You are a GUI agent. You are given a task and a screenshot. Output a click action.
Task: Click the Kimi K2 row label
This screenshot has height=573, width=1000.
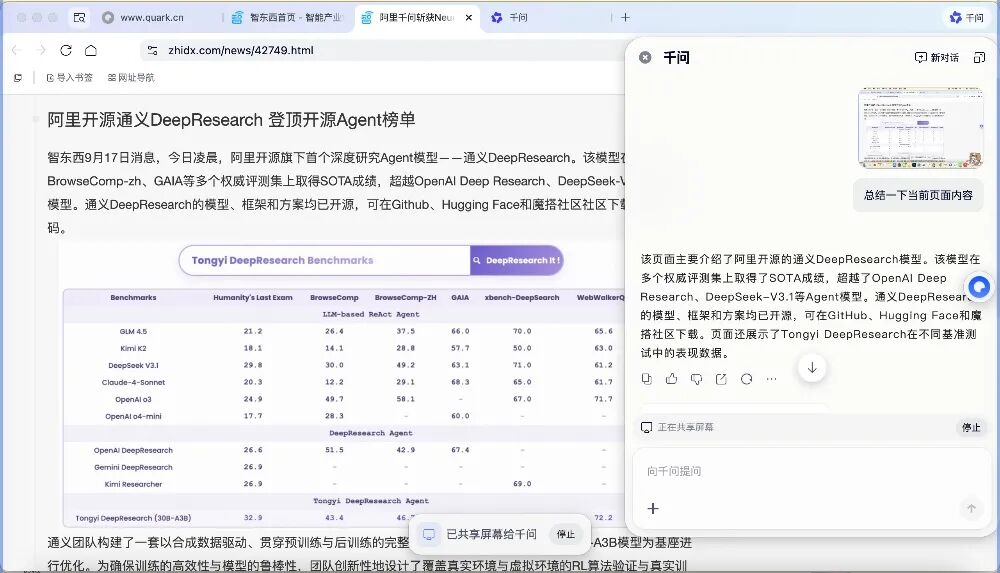(133, 348)
